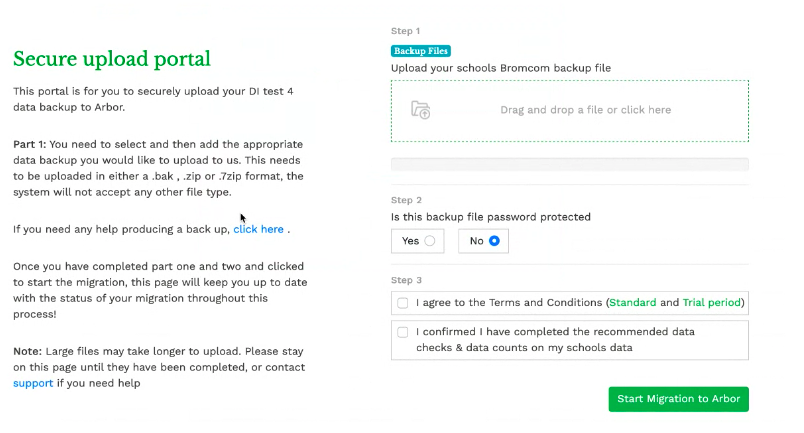The width and height of the screenshot is (804, 433).
Task: Select Yes for password protected backup
Action: point(430,241)
